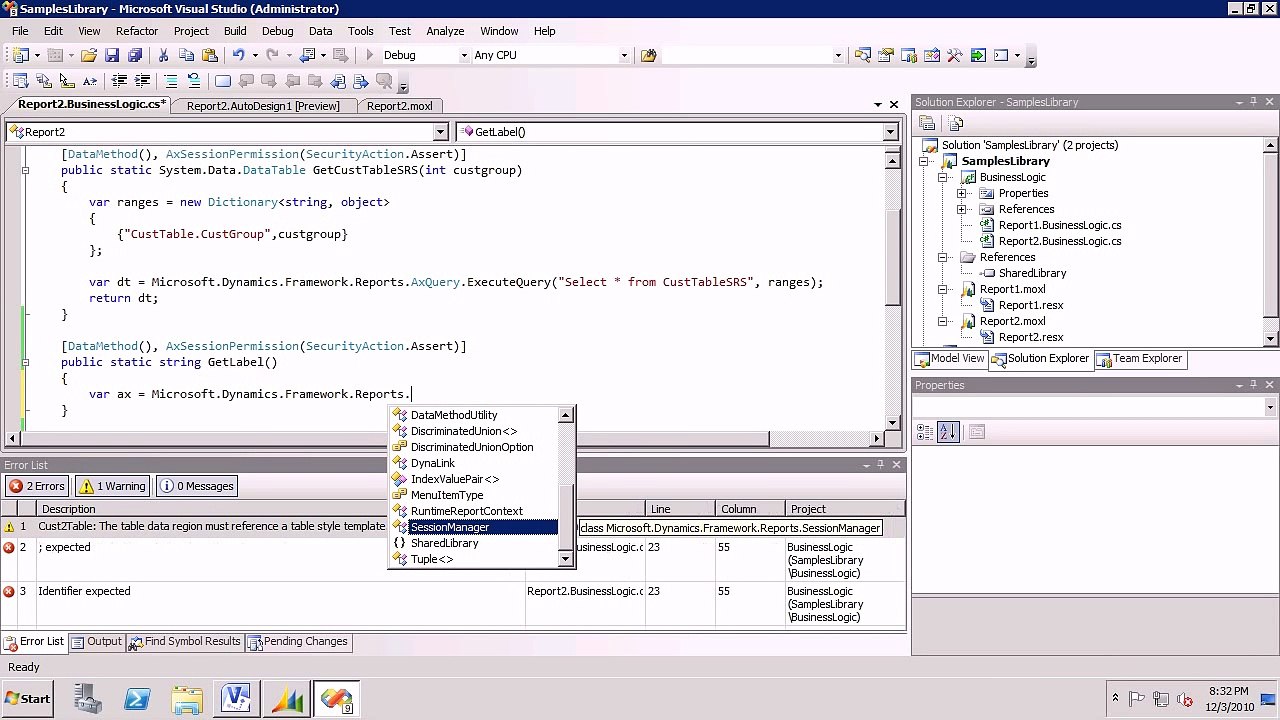
Task: Collapse the Report1.moxl node
Action: click(x=942, y=289)
